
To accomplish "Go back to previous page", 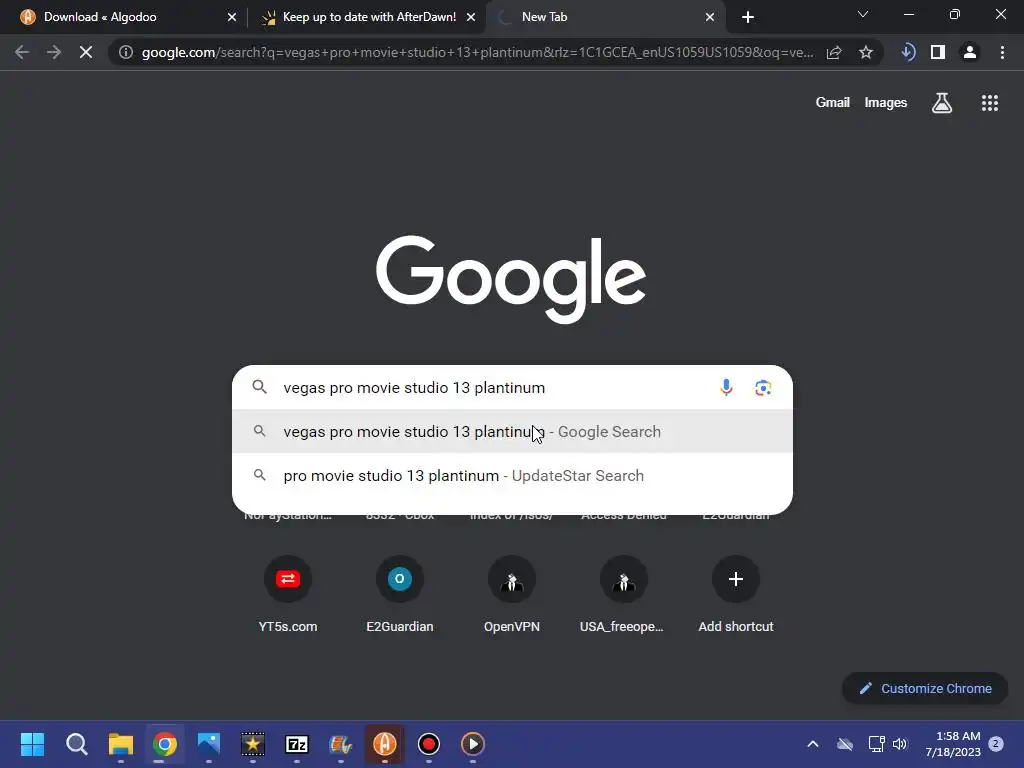I will 22,52.
